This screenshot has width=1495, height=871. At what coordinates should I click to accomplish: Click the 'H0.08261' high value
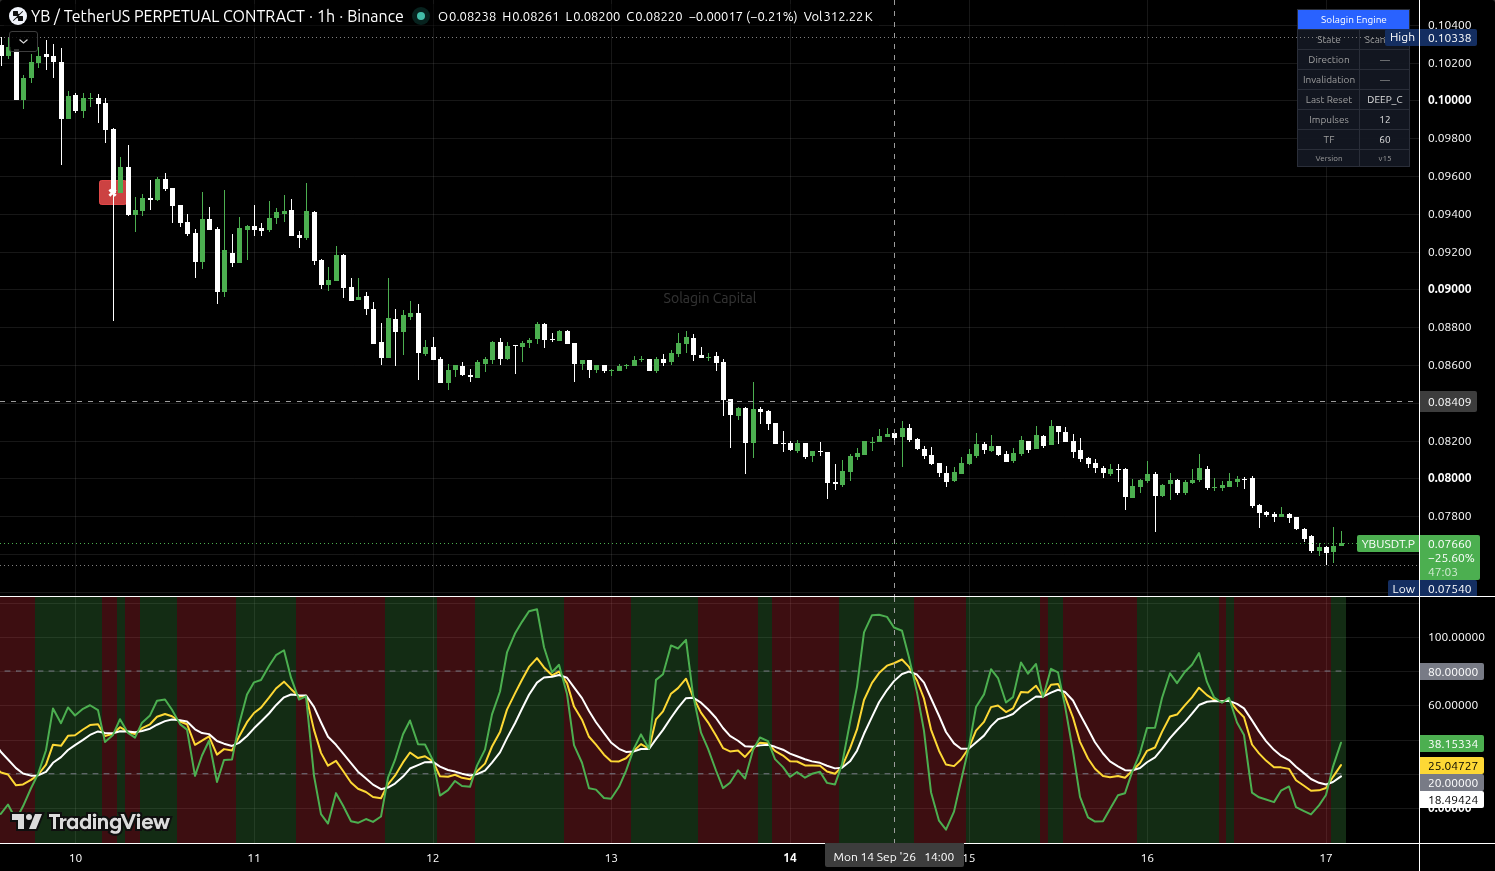(x=530, y=17)
